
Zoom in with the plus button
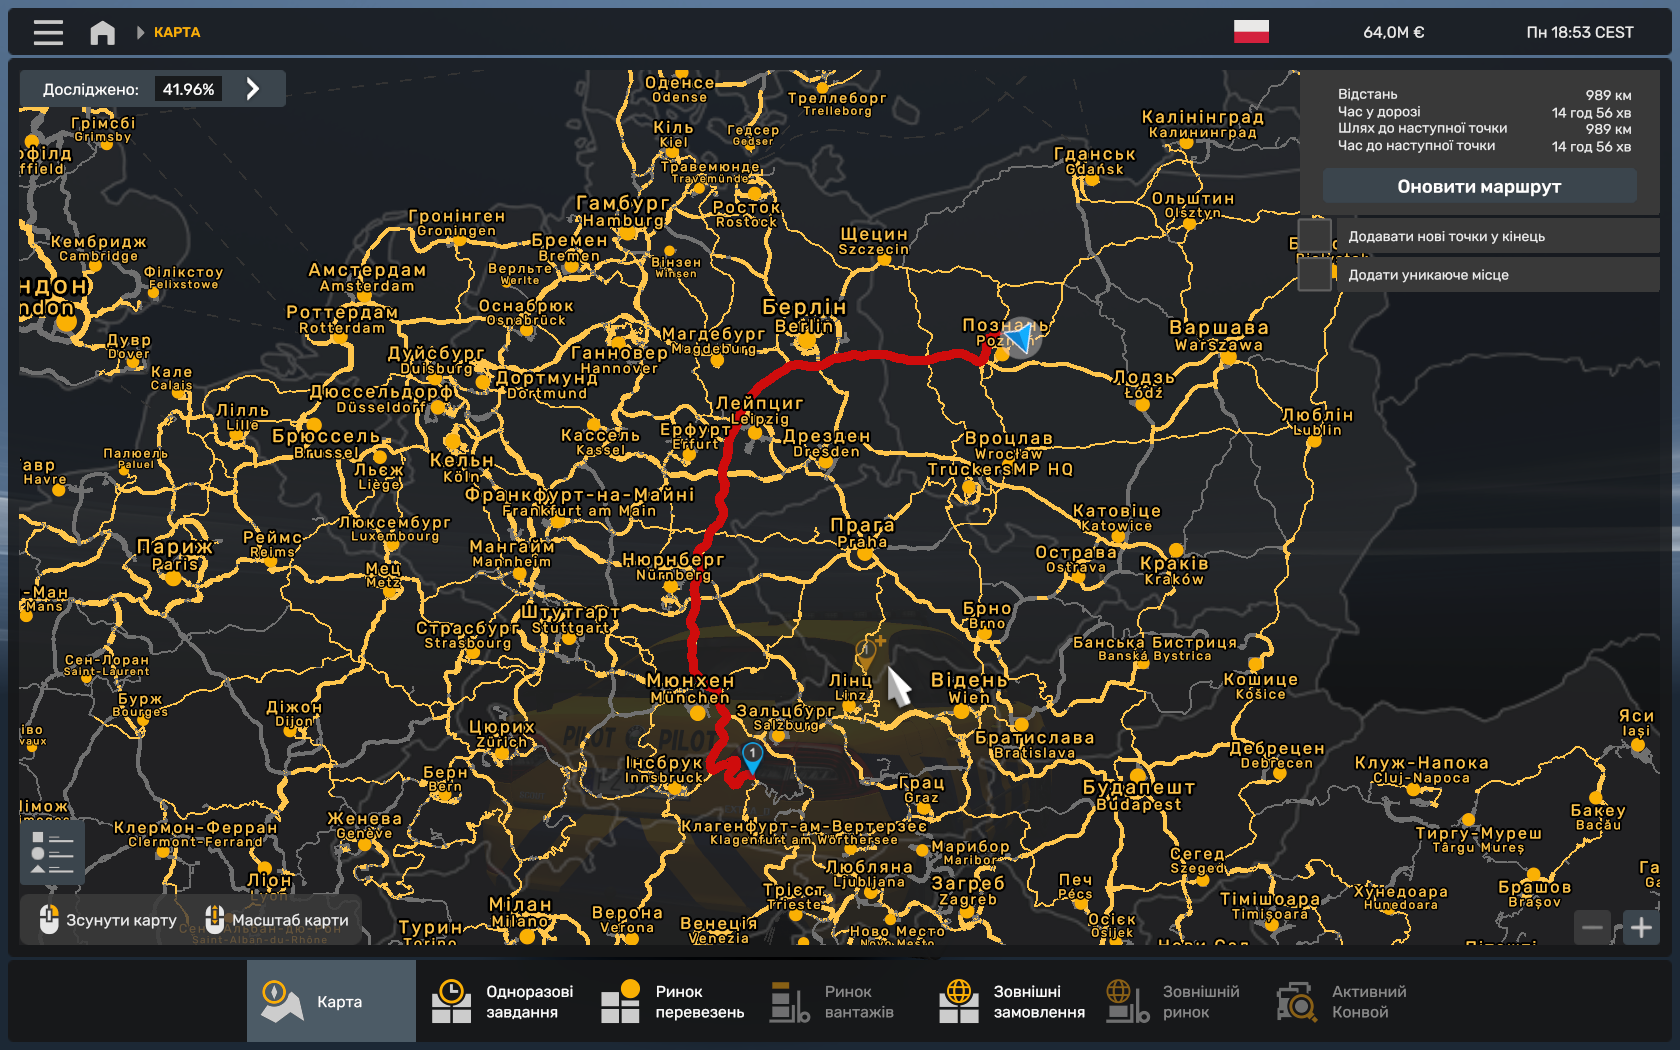pyautogui.click(x=1641, y=928)
